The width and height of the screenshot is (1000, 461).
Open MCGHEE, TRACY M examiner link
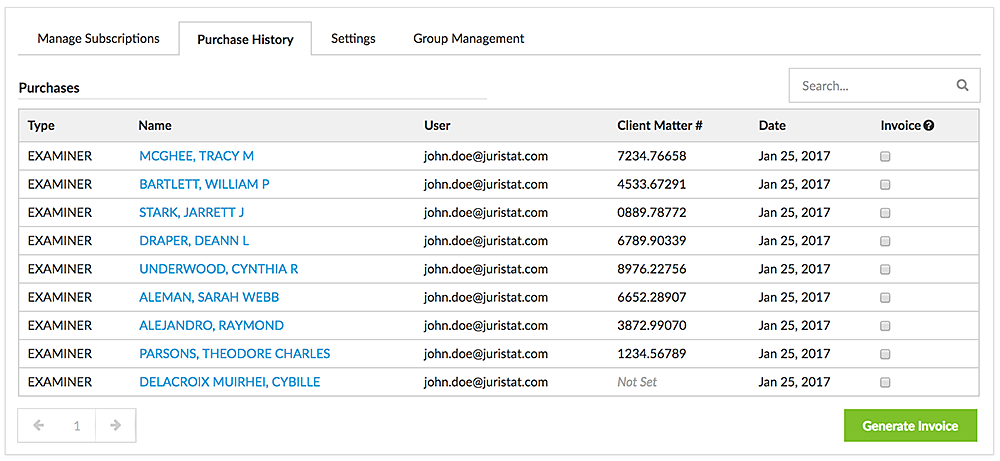(196, 156)
